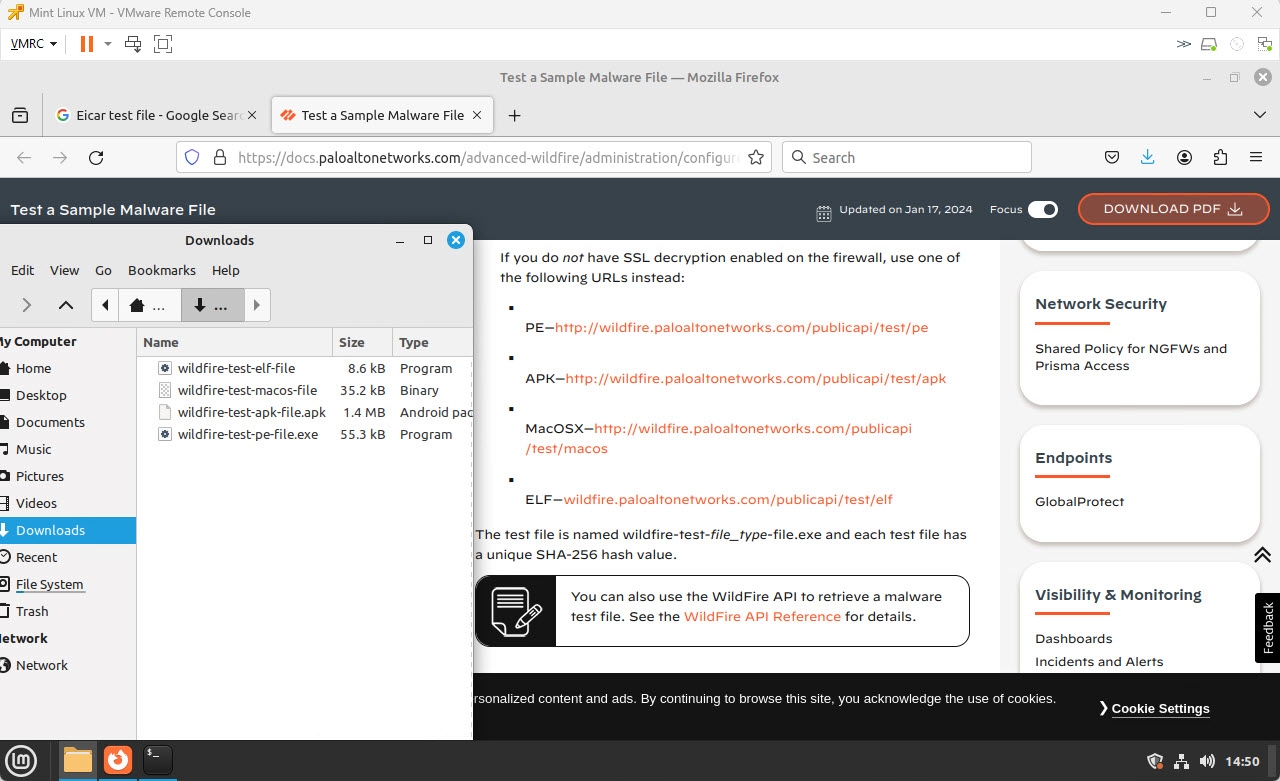
Task: Launch Terminal from the taskbar
Action: point(157,760)
